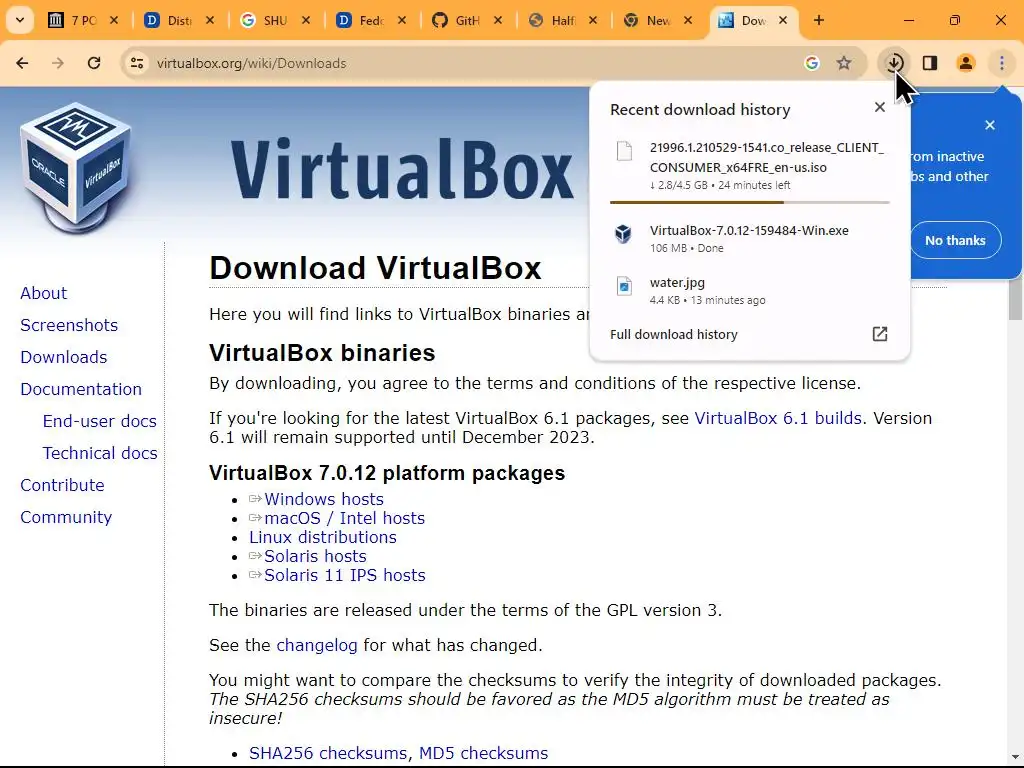Click the Linux distributions link

tap(323, 537)
